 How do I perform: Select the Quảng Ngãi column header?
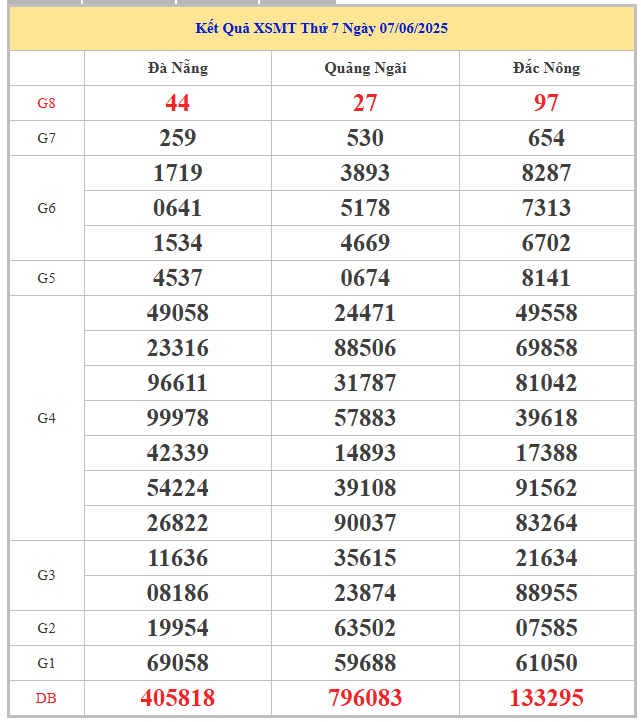click(365, 68)
